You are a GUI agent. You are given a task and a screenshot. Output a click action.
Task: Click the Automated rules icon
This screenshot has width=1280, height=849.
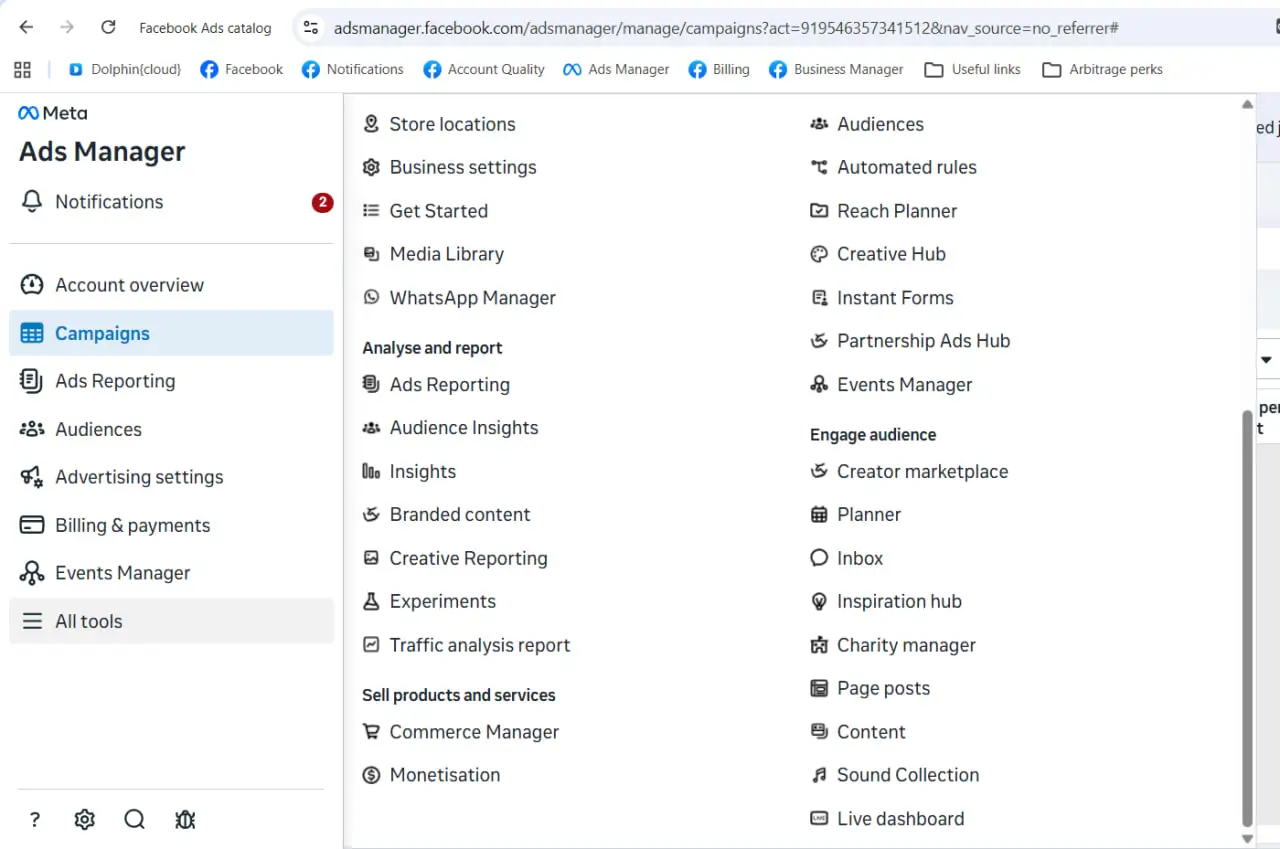click(819, 167)
